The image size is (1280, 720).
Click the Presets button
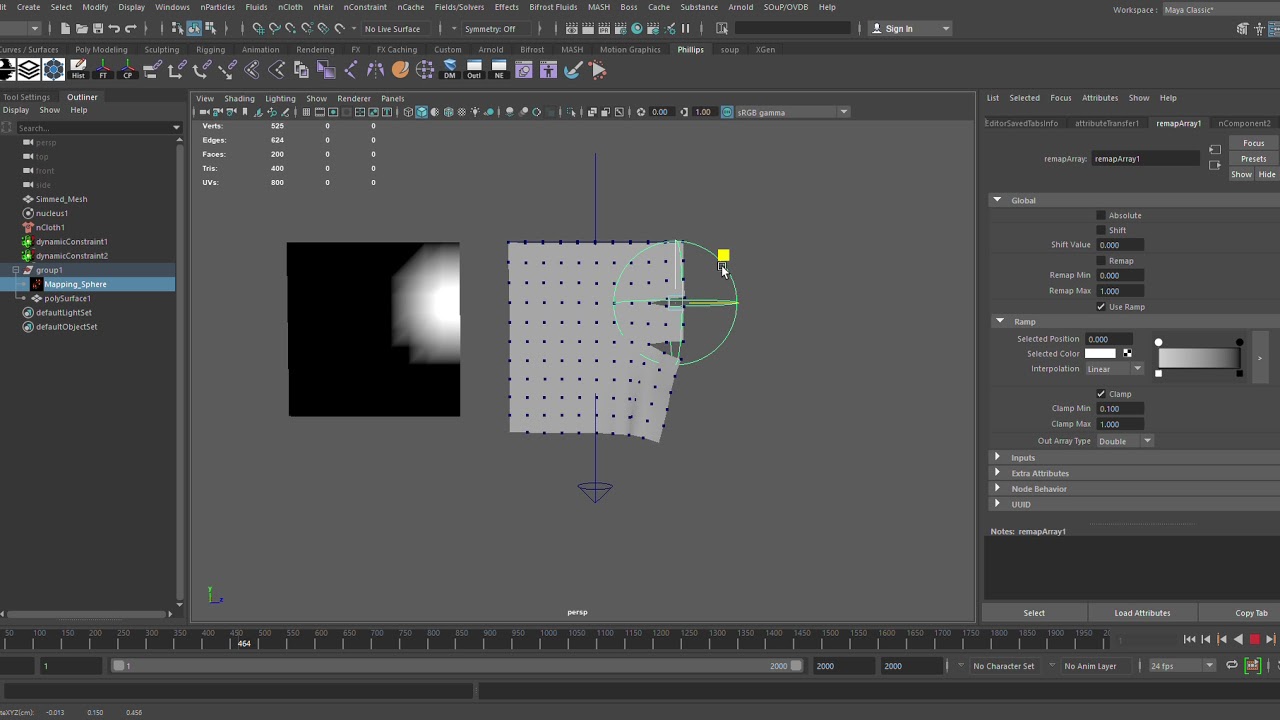point(1253,158)
